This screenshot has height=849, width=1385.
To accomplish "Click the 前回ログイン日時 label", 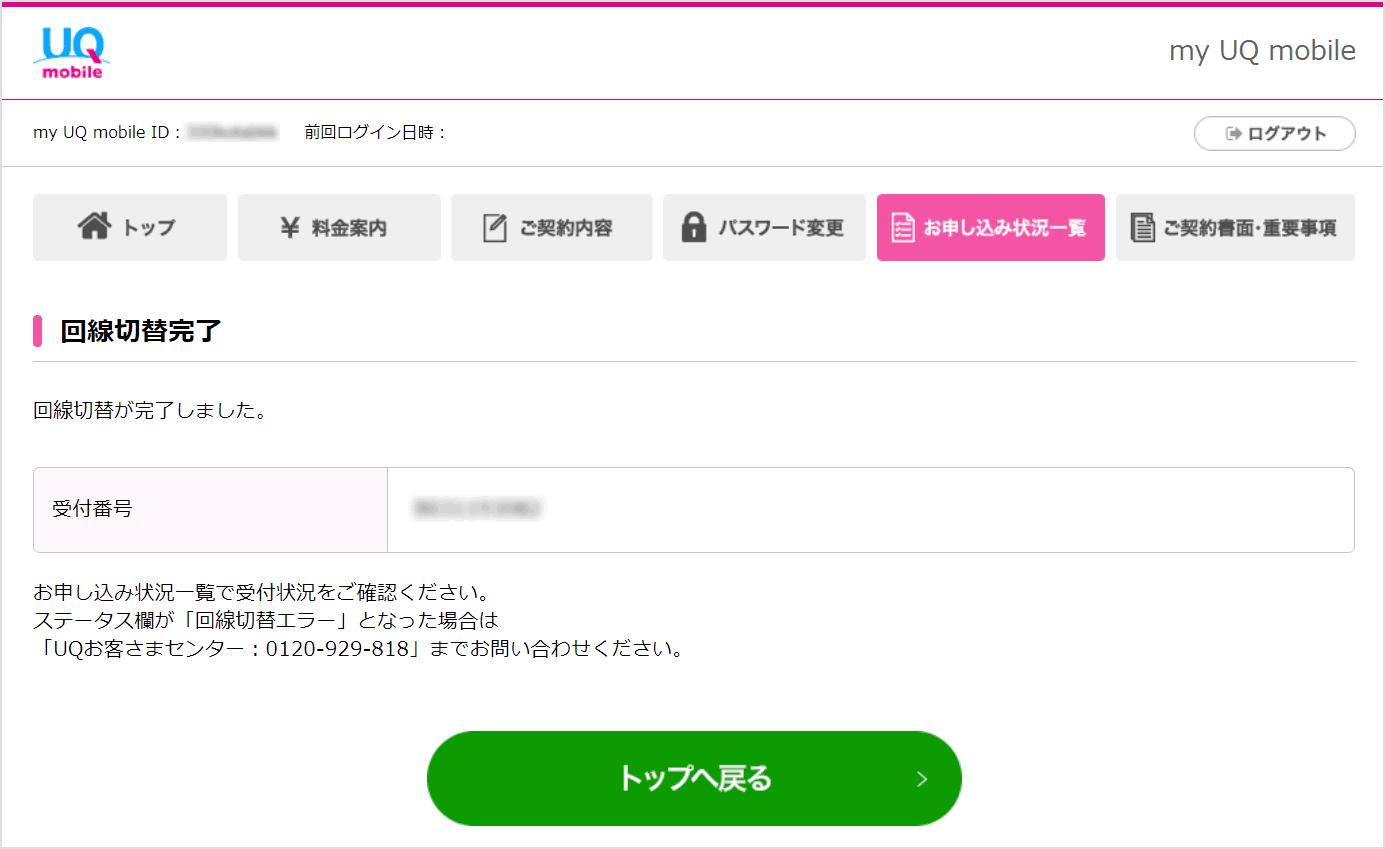I will 375,132.
